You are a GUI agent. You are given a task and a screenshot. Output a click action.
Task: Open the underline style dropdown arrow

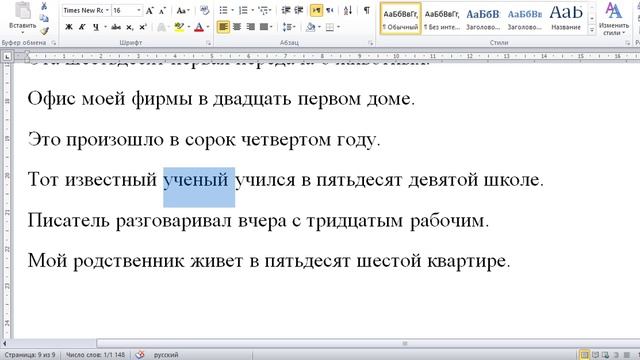click(x=105, y=27)
